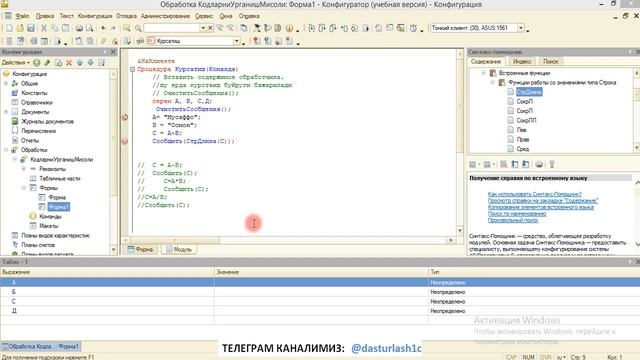Click the green down-arrow icon in module toolbar
Screen dimensions: 640x360
point(128,41)
